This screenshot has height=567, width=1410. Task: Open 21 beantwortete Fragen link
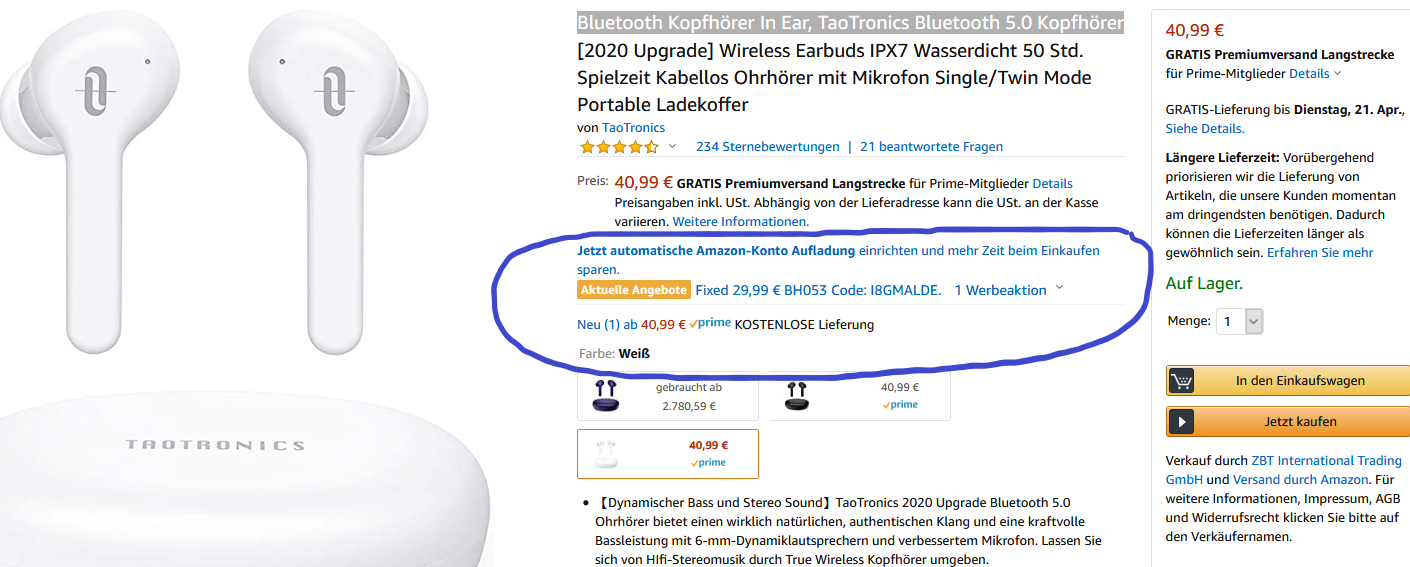(931, 147)
